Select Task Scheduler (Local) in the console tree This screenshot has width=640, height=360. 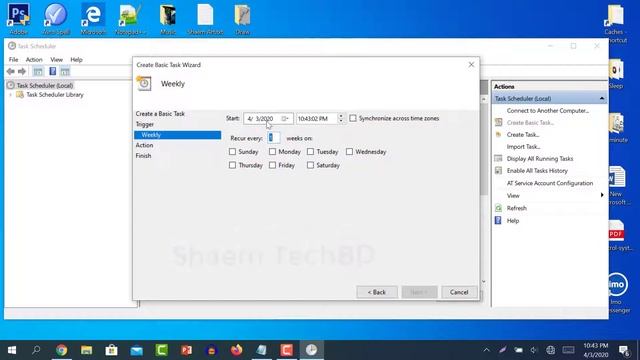[45, 85]
